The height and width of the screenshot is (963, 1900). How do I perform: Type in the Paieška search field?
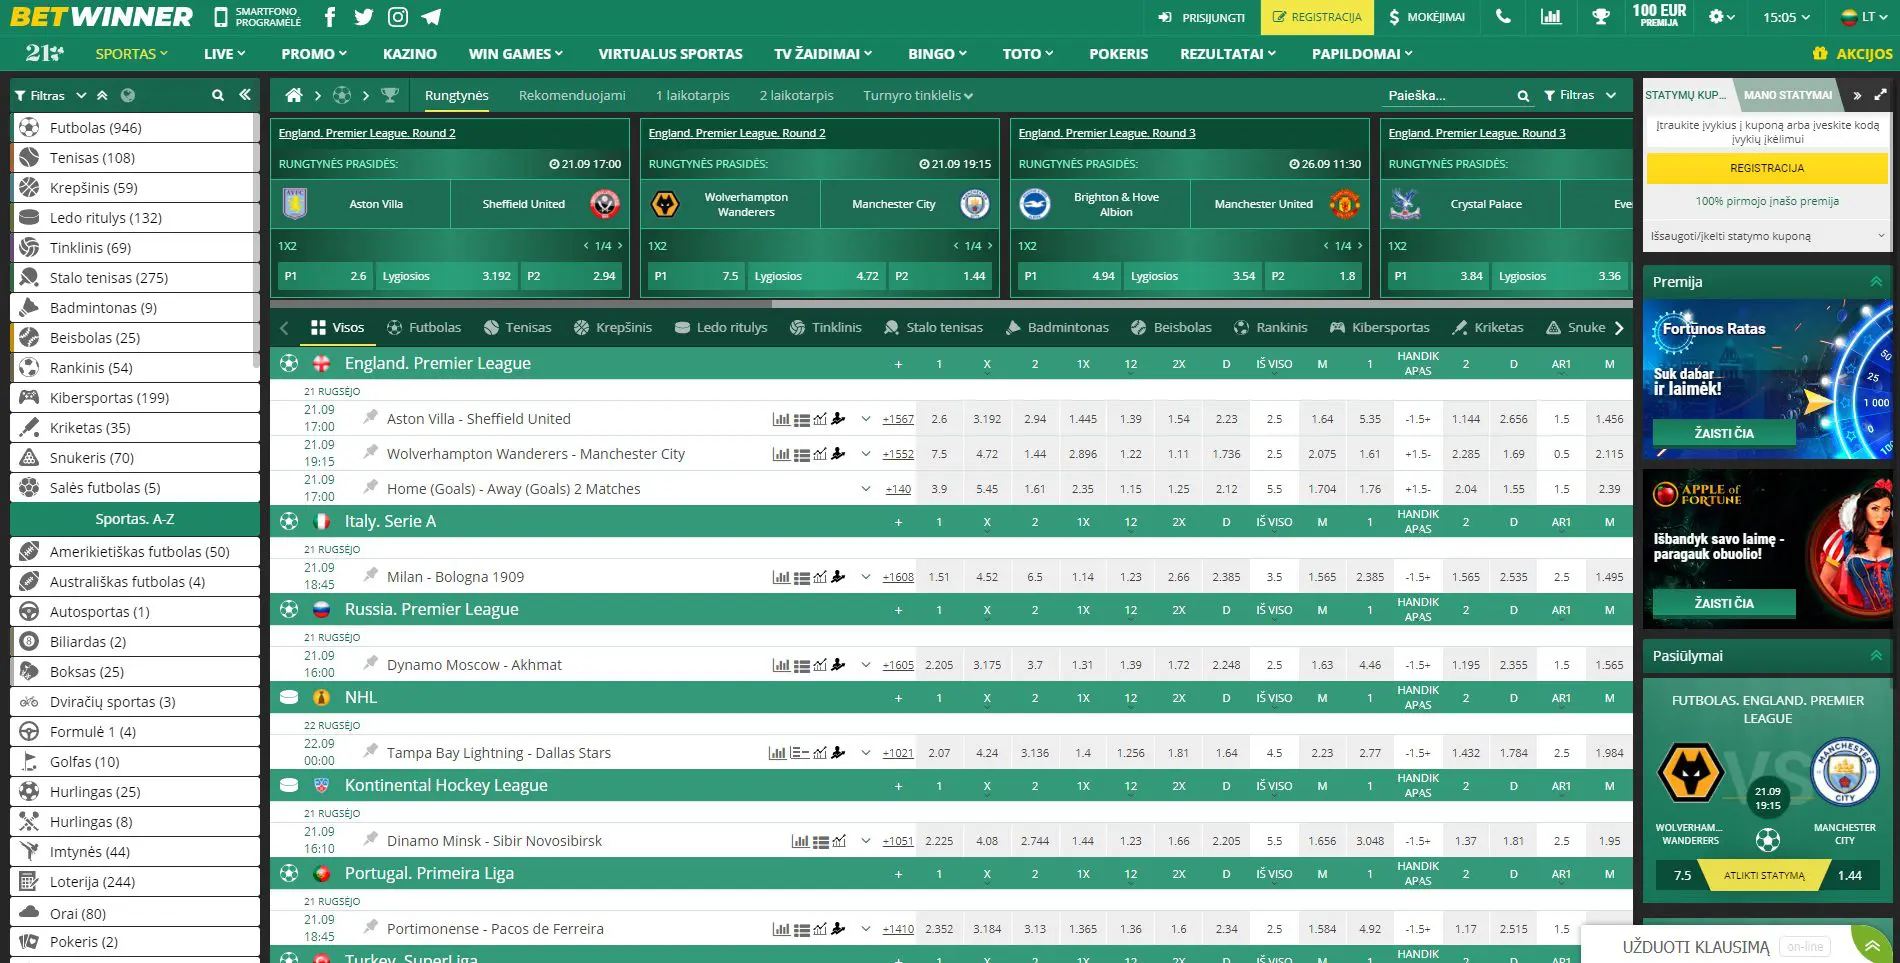(1440, 95)
